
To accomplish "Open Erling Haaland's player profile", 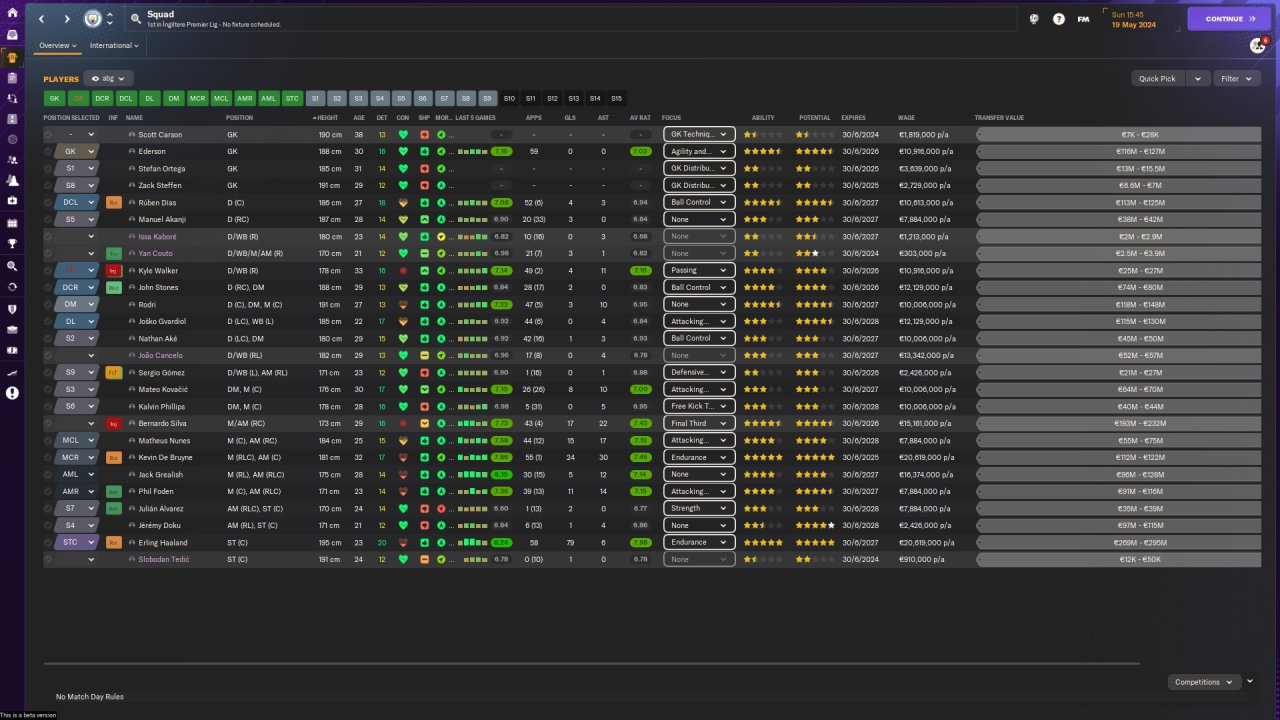I will coord(163,543).
